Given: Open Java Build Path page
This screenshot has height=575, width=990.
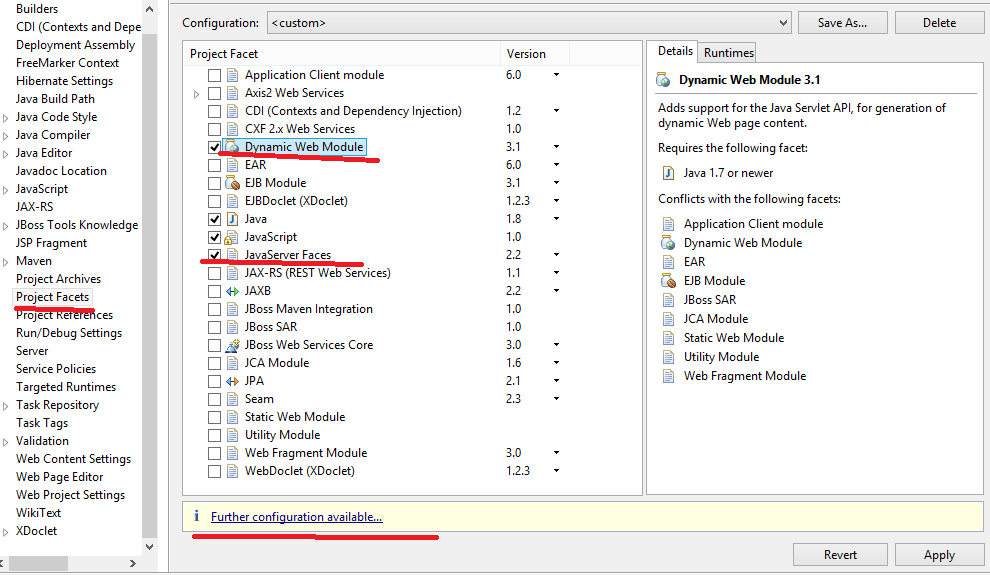Looking at the screenshot, I should pyautogui.click(x=55, y=99).
